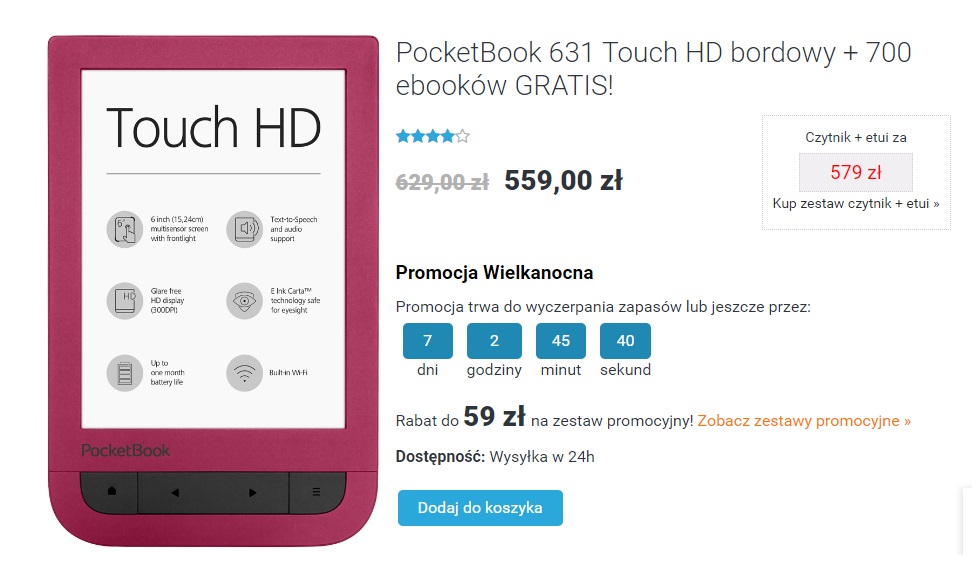Click the battery life icon
Image resolution: width=977 pixels, height=569 pixels.
pos(125,373)
